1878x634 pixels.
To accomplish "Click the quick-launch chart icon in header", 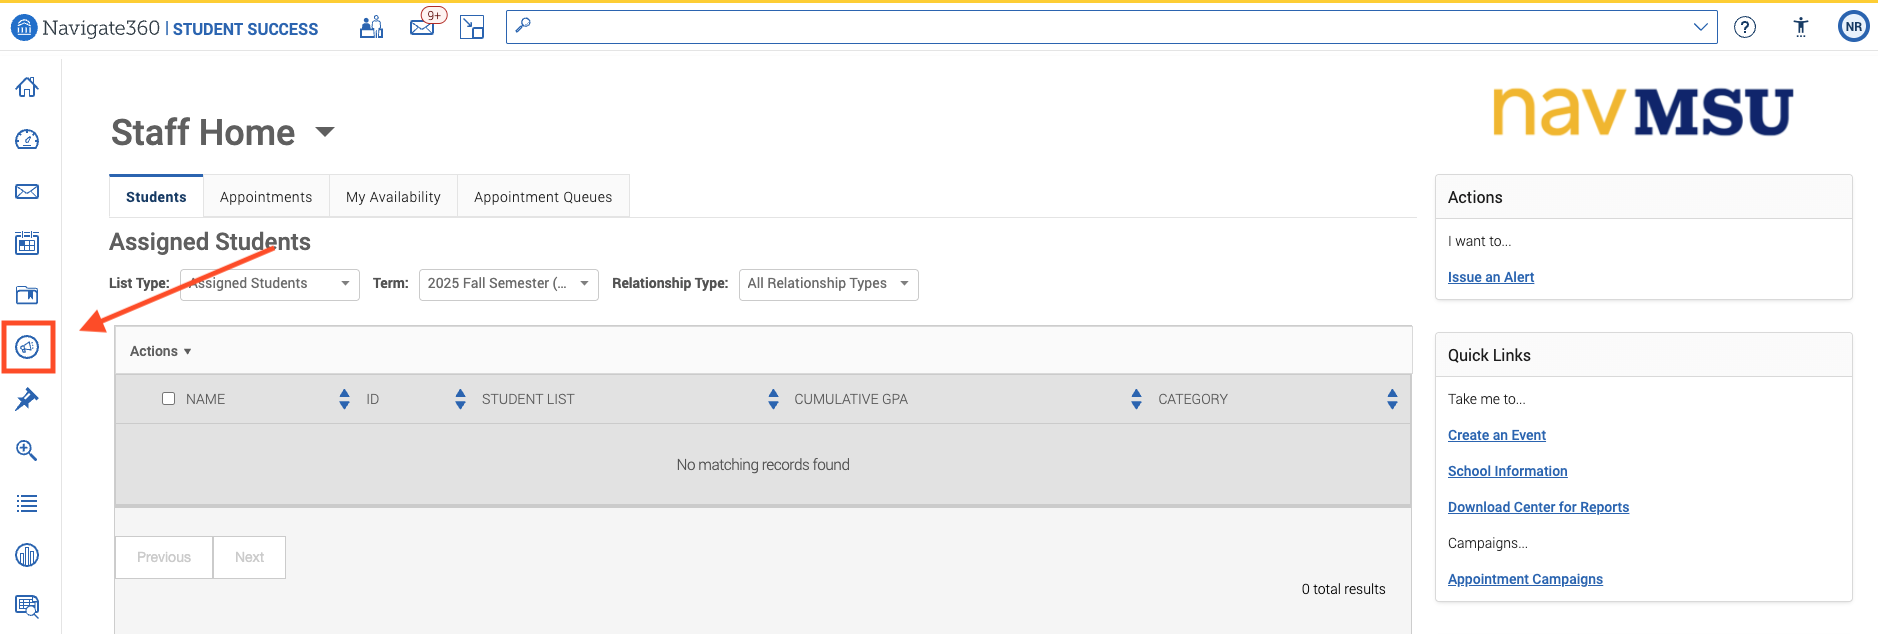I will tap(472, 27).
